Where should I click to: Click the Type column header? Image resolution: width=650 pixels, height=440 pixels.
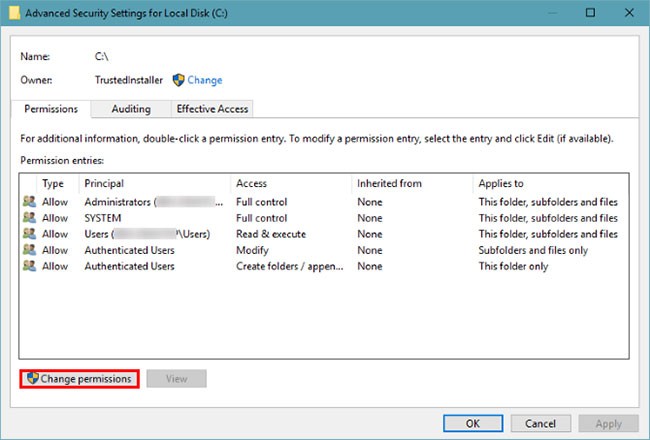pos(53,184)
